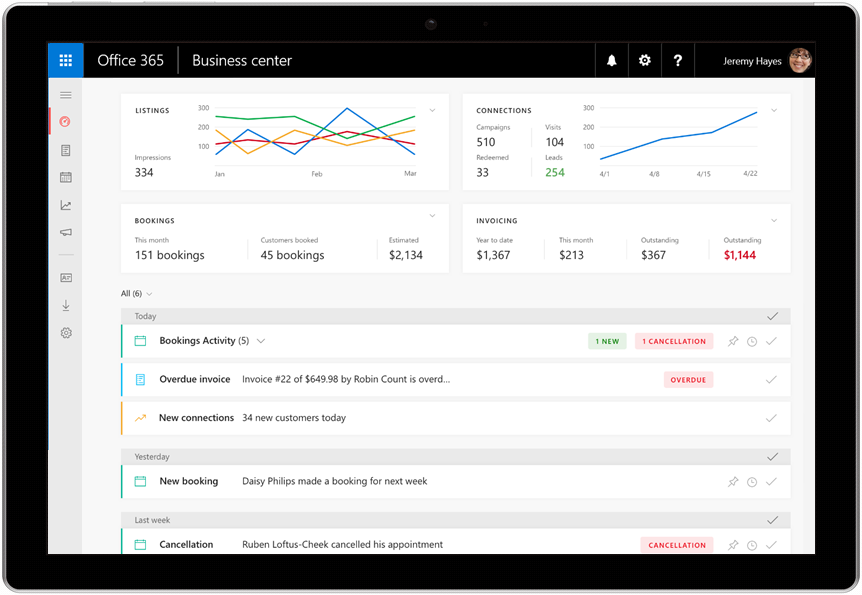The height and width of the screenshot is (595, 862).
Task: Dismiss all Yesterday notifications with the checkmark
Action: [772, 456]
